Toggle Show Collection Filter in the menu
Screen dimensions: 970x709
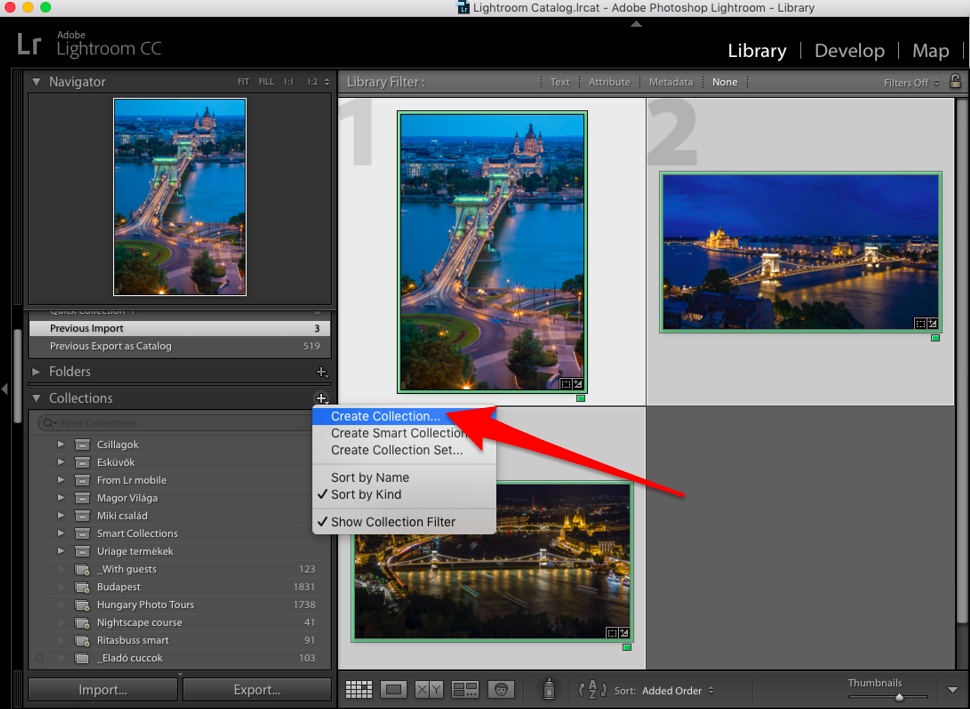(404, 522)
